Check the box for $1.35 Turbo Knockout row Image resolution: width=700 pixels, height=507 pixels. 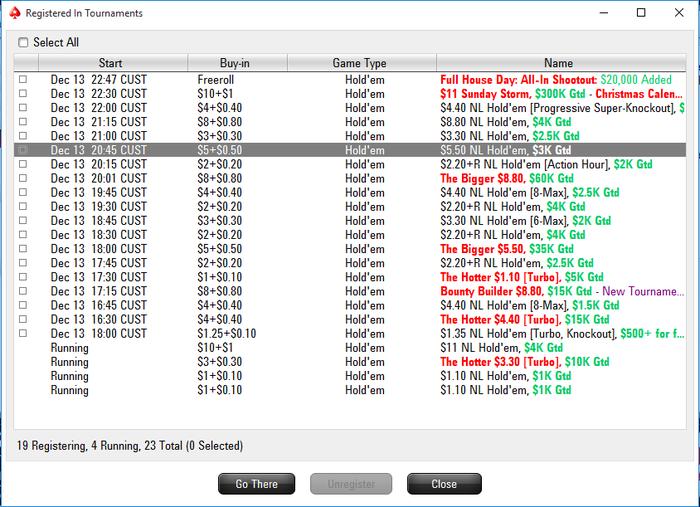point(23,333)
